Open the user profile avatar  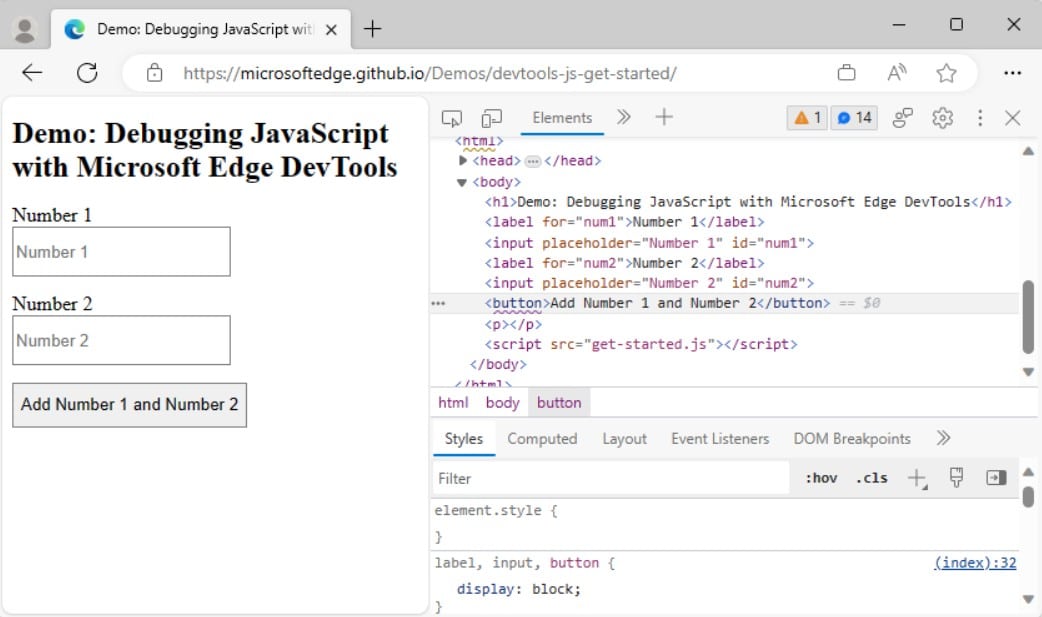(25, 30)
